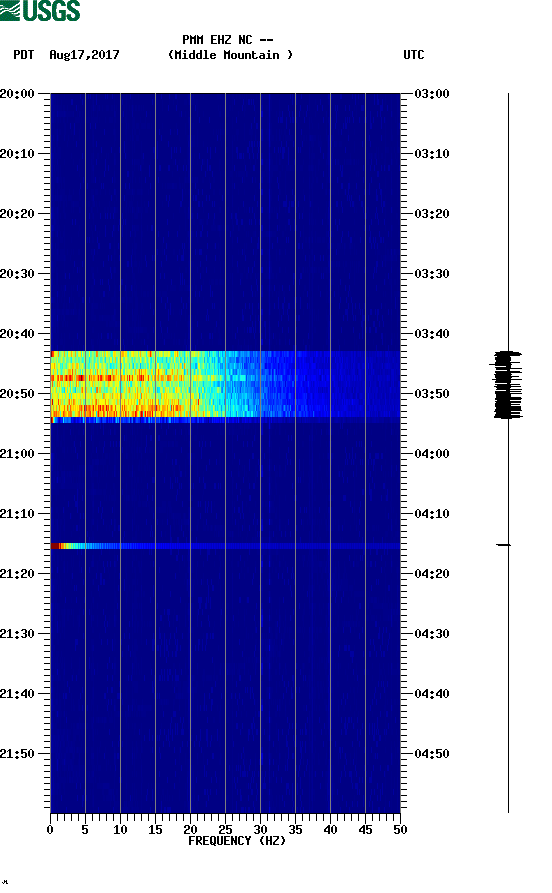Click the '20:40' PDT time label
Screen dimensions: 552x893
click(x=17, y=334)
